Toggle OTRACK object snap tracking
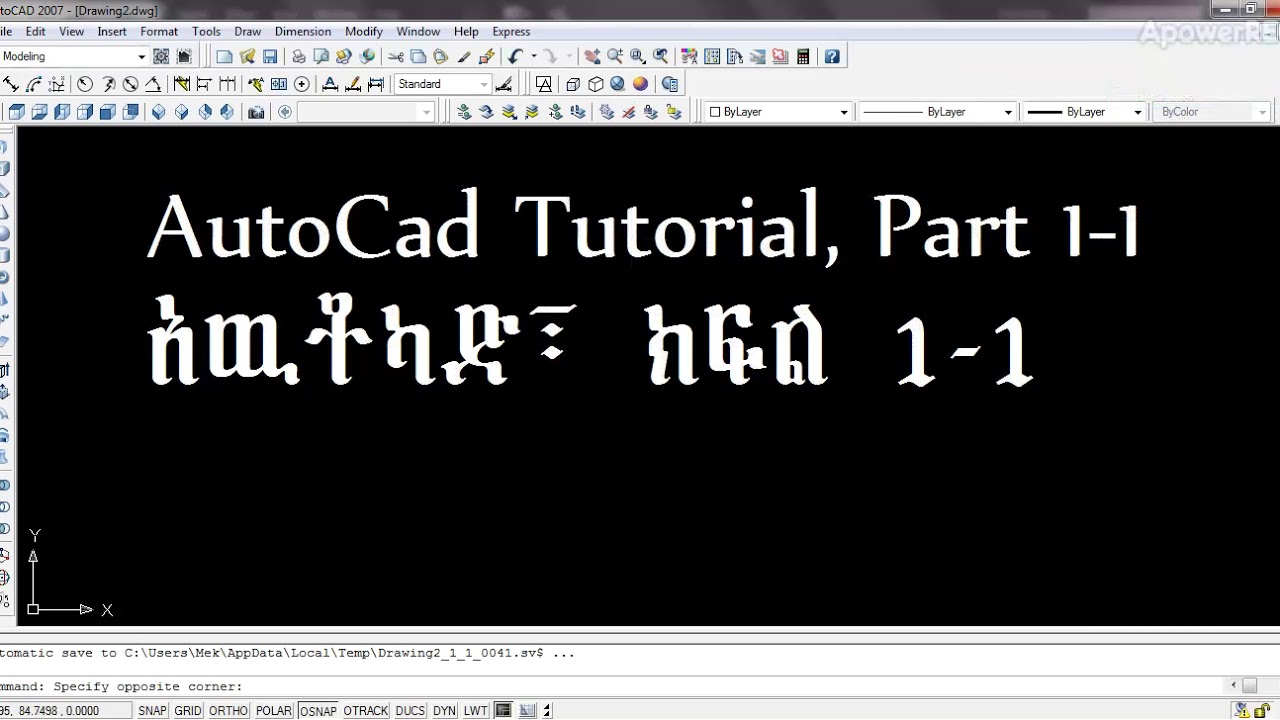1280x720 pixels. (x=365, y=711)
